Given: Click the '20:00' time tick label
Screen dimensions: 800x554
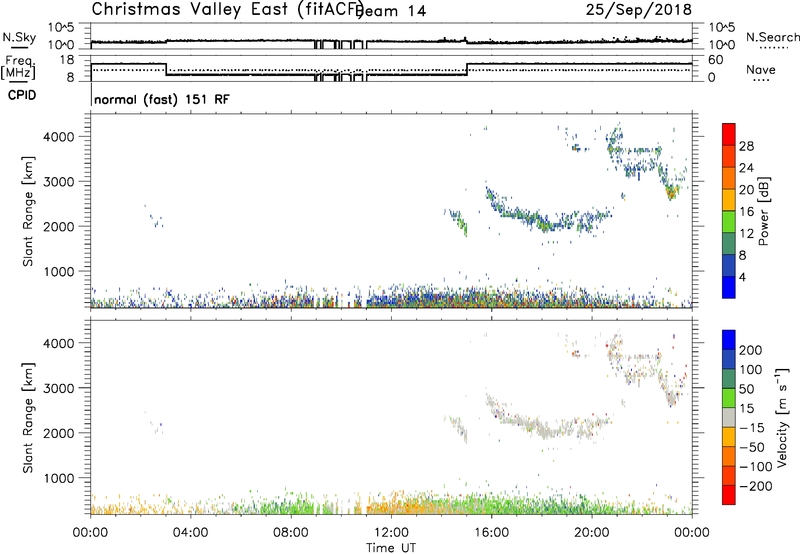Looking at the screenshot, I should pos(591,533).
